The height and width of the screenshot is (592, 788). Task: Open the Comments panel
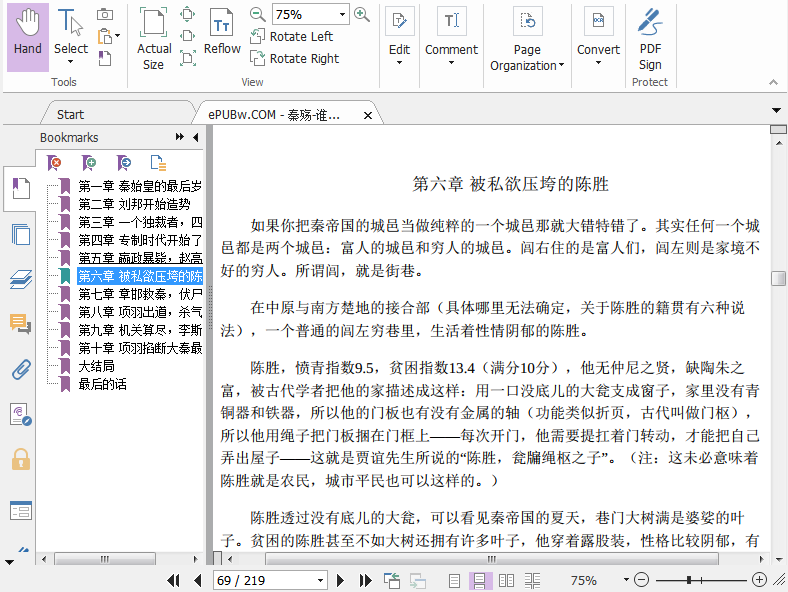[21, 324]
